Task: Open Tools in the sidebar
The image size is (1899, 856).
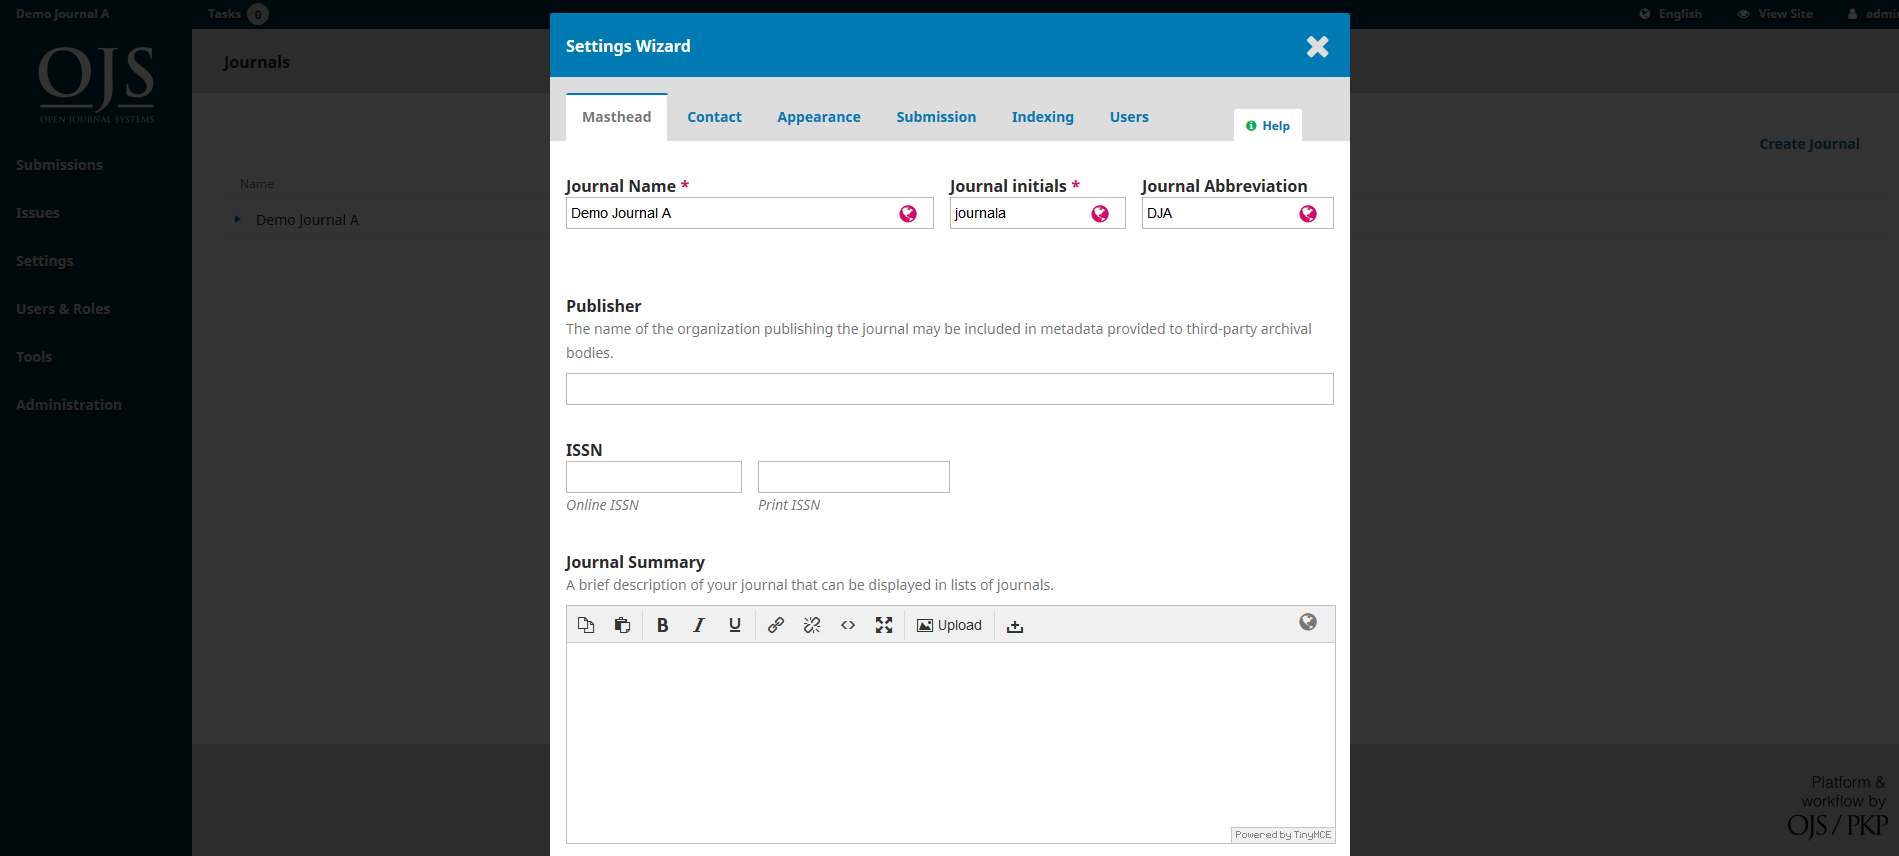Action: 34,357
